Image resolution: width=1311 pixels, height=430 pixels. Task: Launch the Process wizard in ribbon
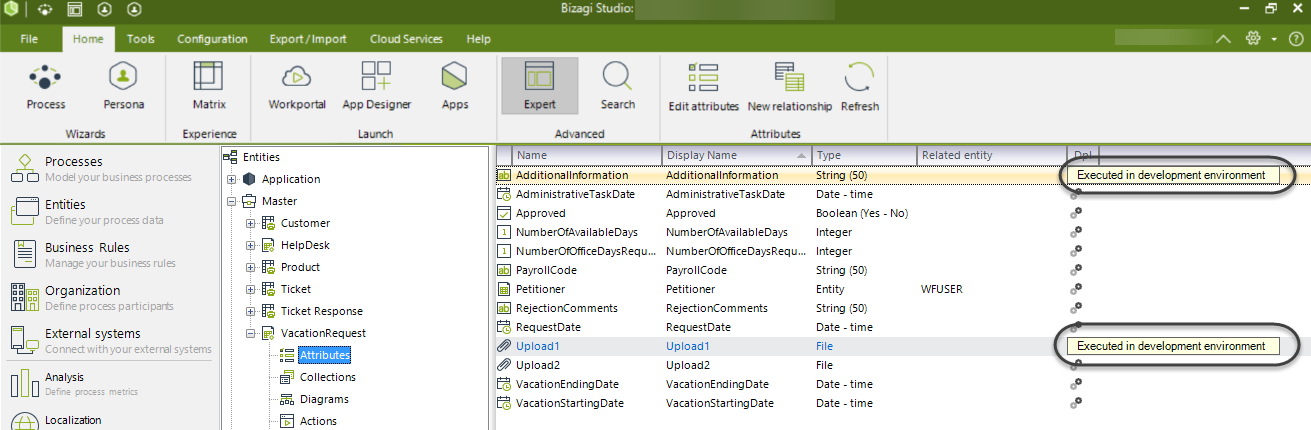click(46, 86)
